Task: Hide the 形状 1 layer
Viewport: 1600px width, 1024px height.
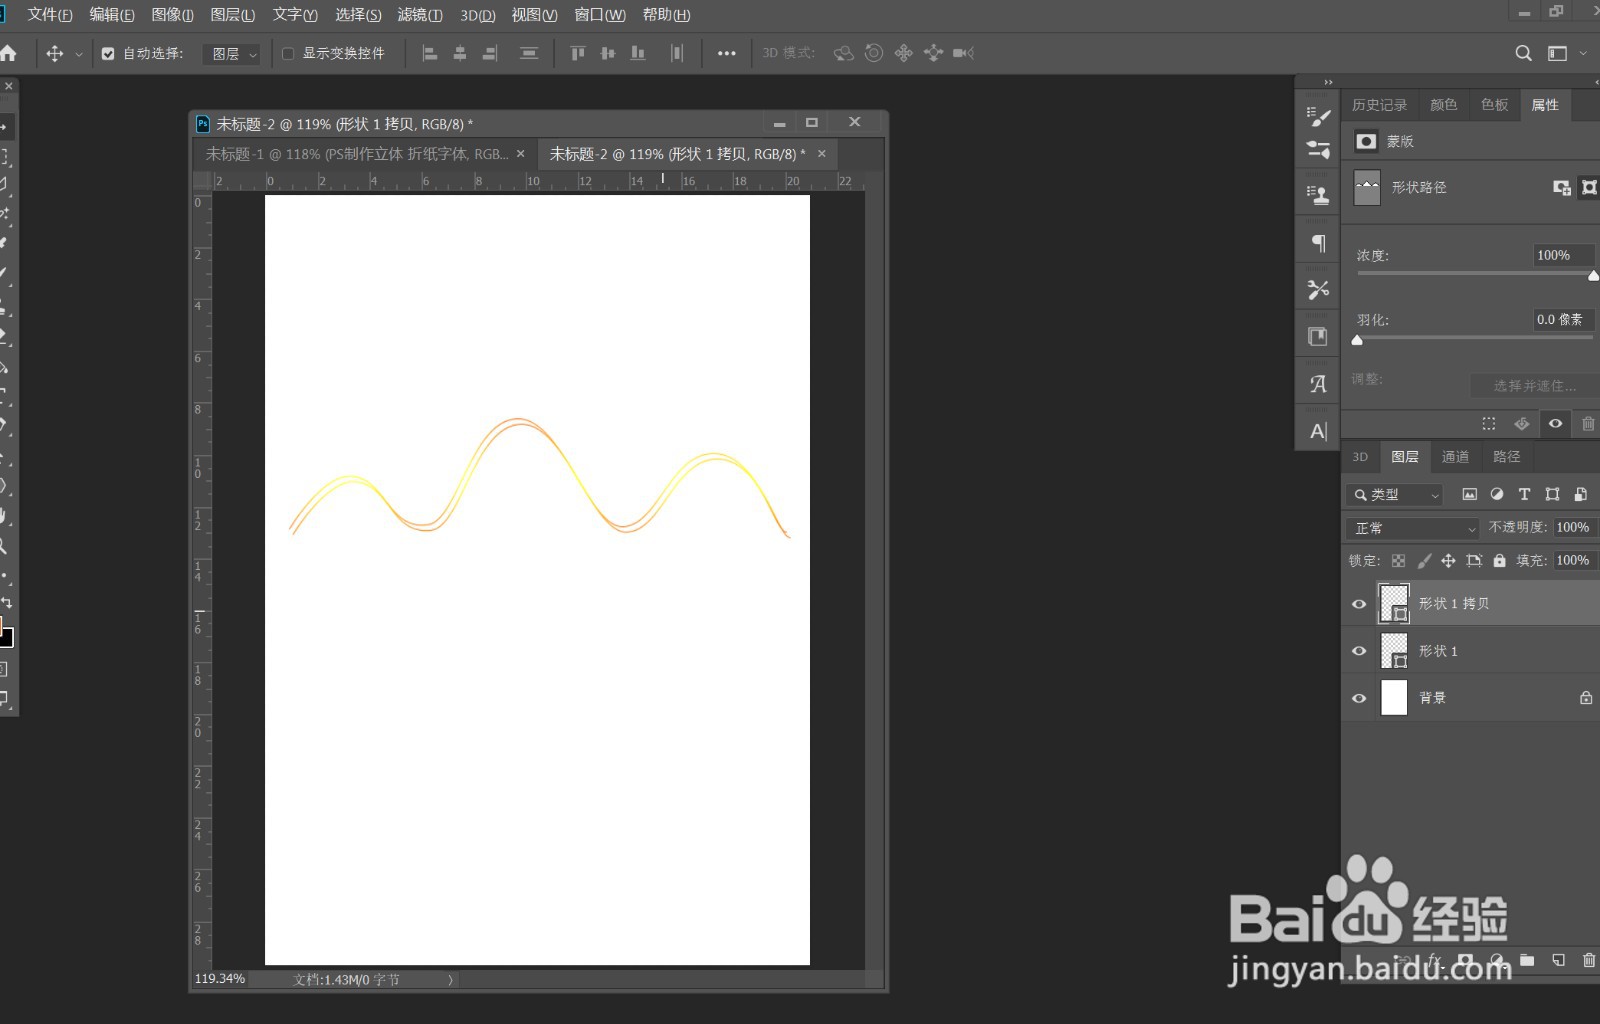Action: 1359,651
